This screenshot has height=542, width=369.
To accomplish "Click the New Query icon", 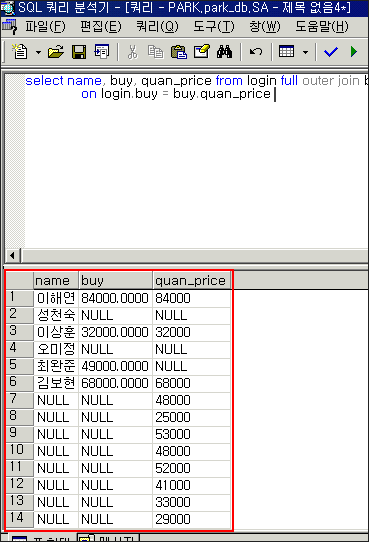I will pos(20,52).
